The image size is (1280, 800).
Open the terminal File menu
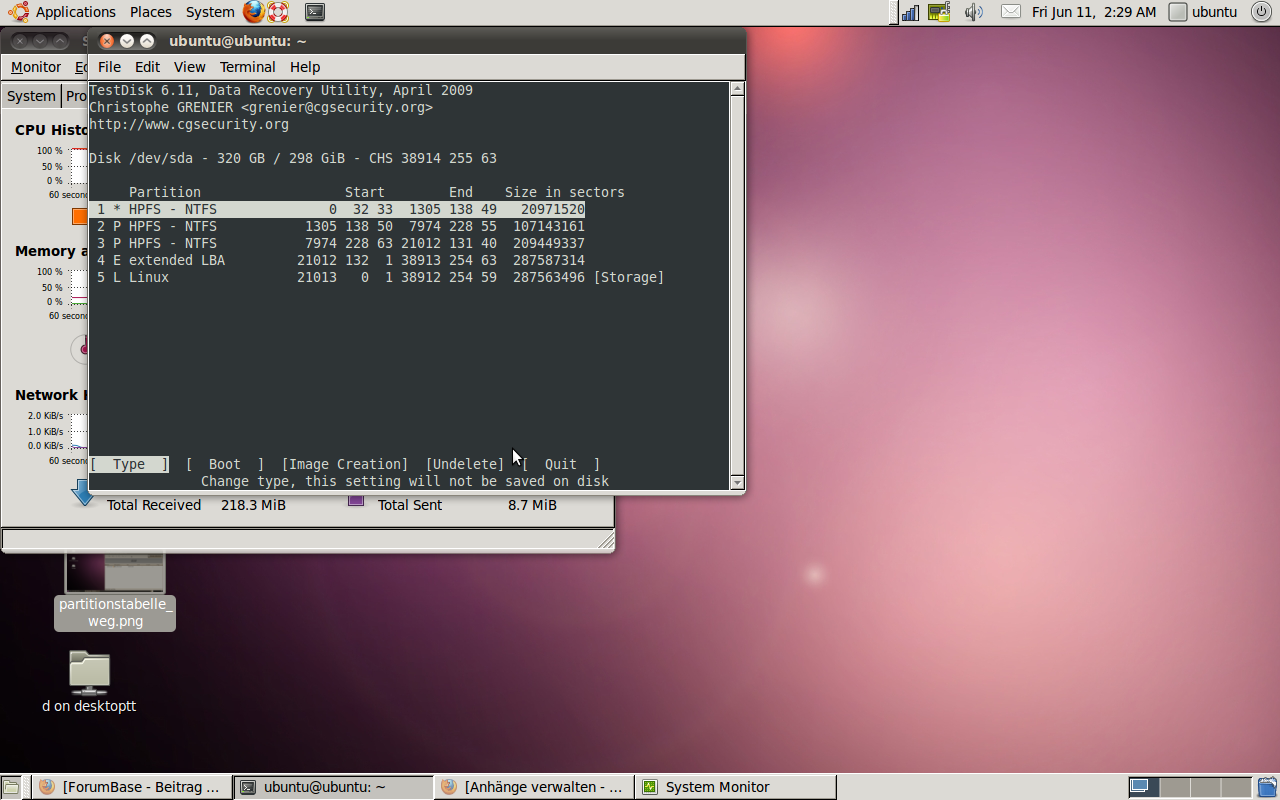tap(109, 67)
